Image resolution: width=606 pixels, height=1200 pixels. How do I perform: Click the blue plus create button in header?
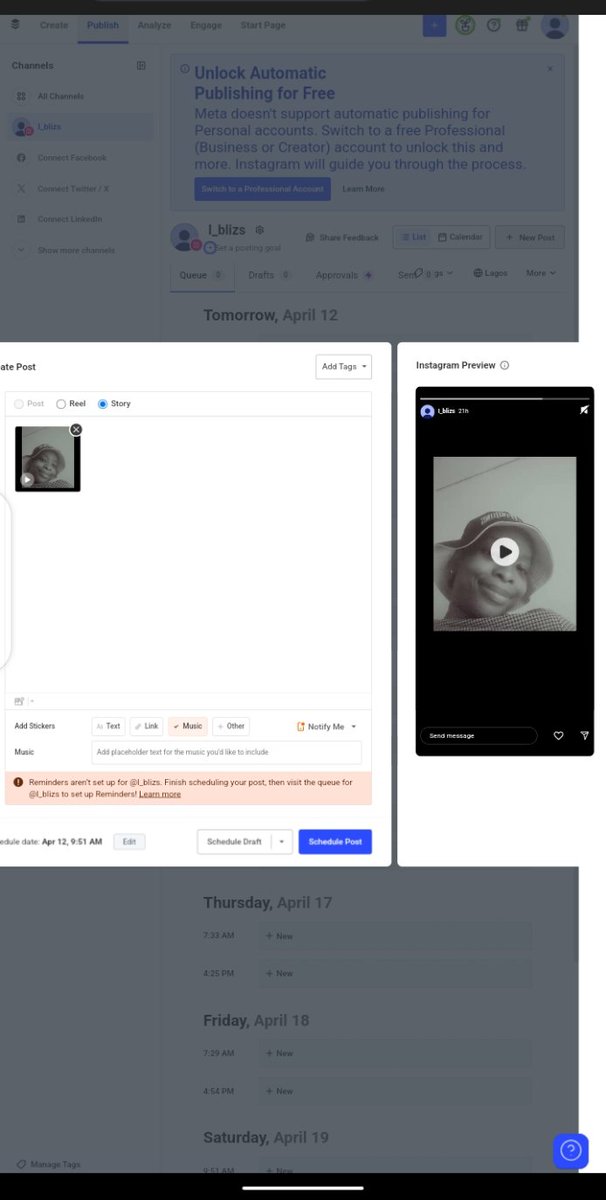tap(434, 25)
